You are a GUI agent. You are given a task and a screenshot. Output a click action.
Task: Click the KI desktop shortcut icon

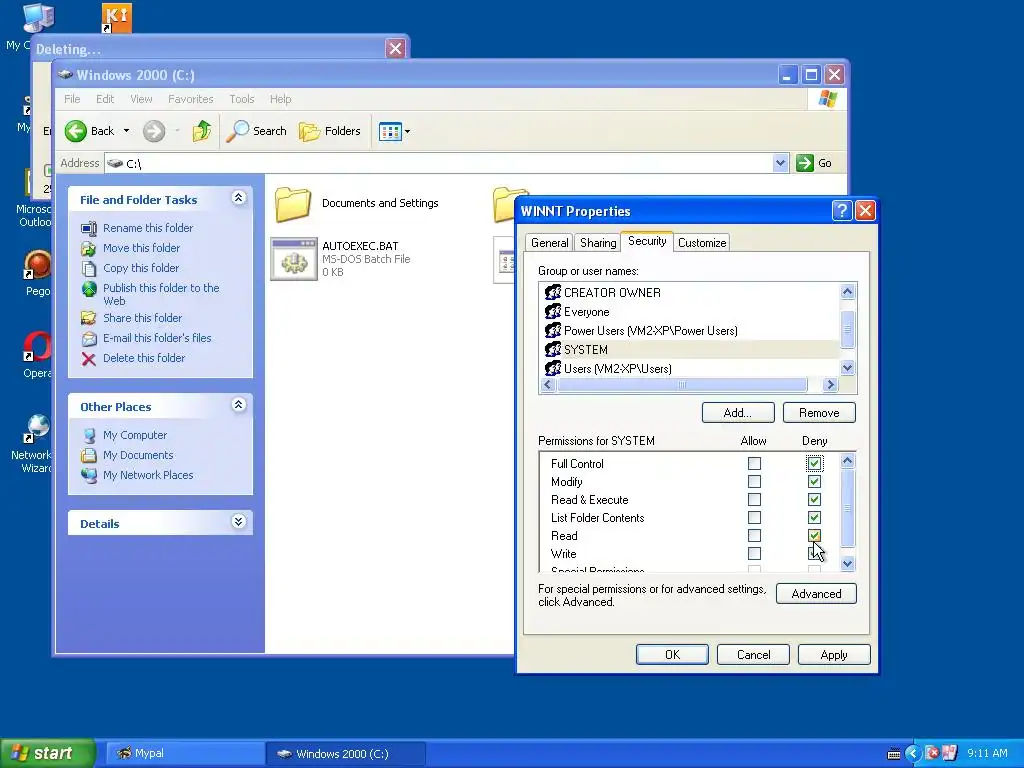click(117, 18)
